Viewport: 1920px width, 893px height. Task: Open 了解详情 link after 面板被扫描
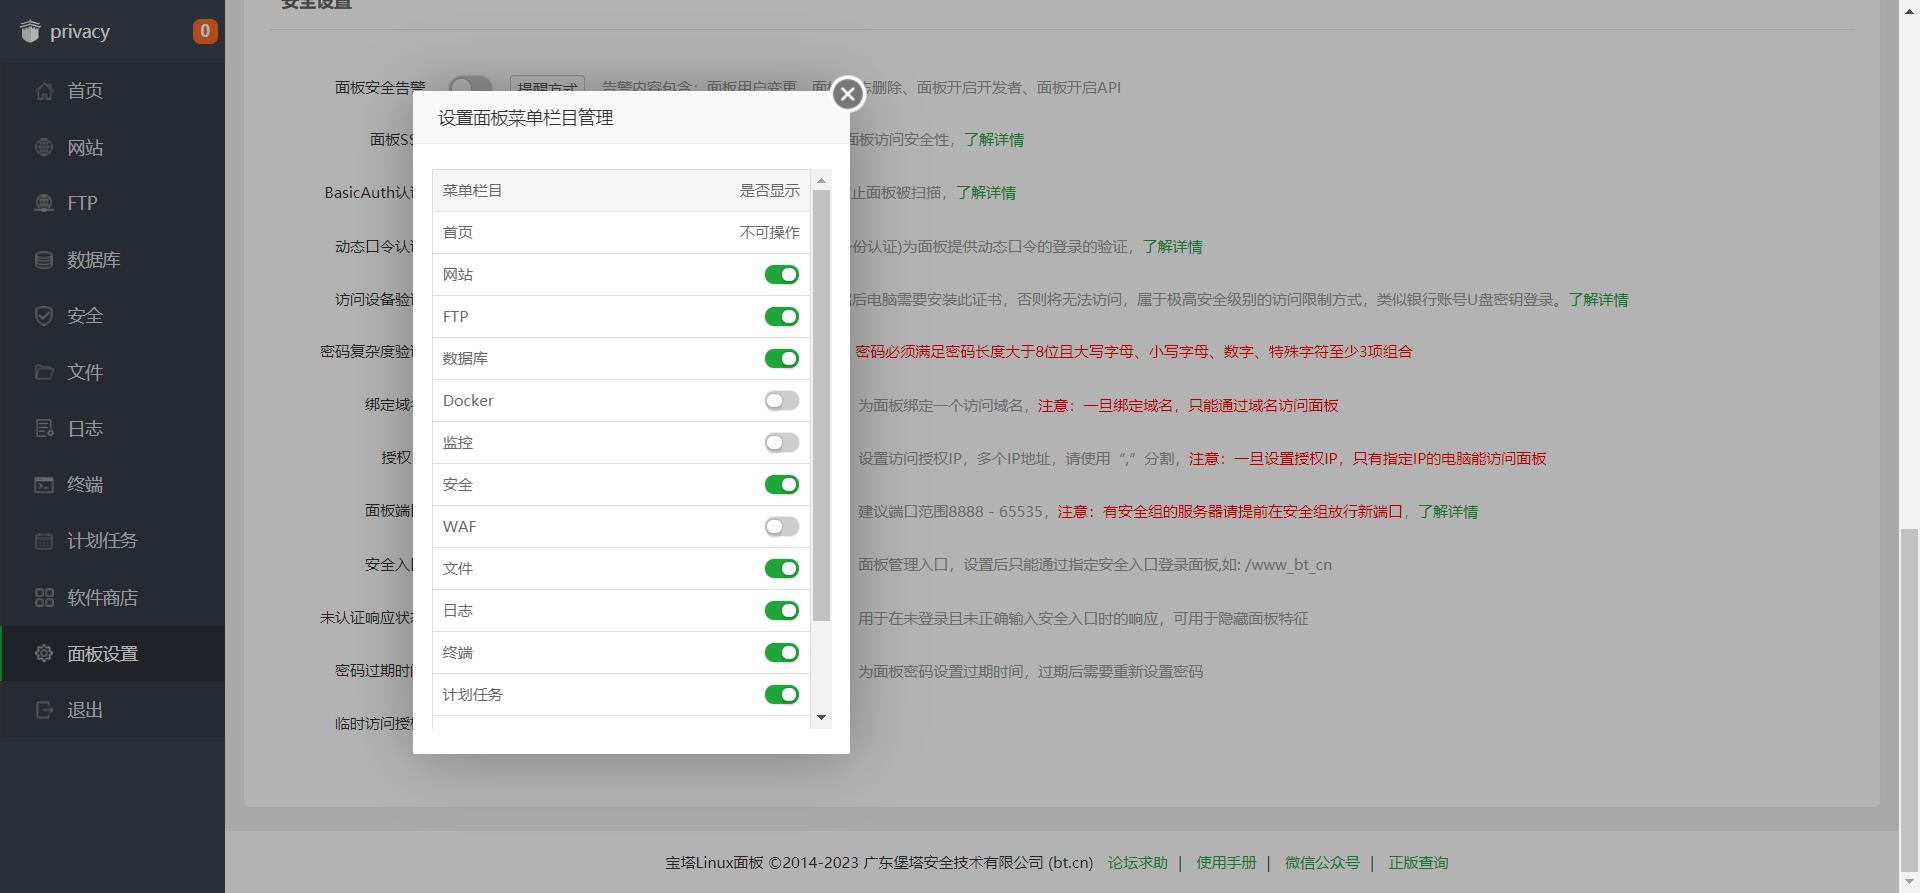985,193
